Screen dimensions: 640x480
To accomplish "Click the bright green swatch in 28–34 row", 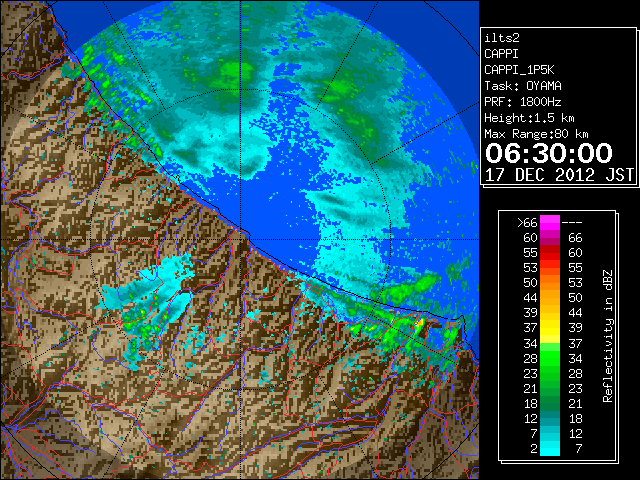I will click(x=550, y=358).
